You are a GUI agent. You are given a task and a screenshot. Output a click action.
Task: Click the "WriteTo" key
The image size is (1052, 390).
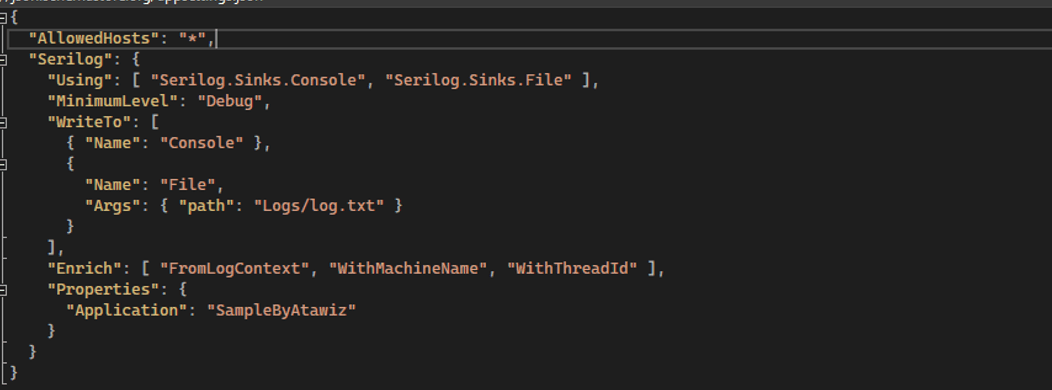[89, 122]
